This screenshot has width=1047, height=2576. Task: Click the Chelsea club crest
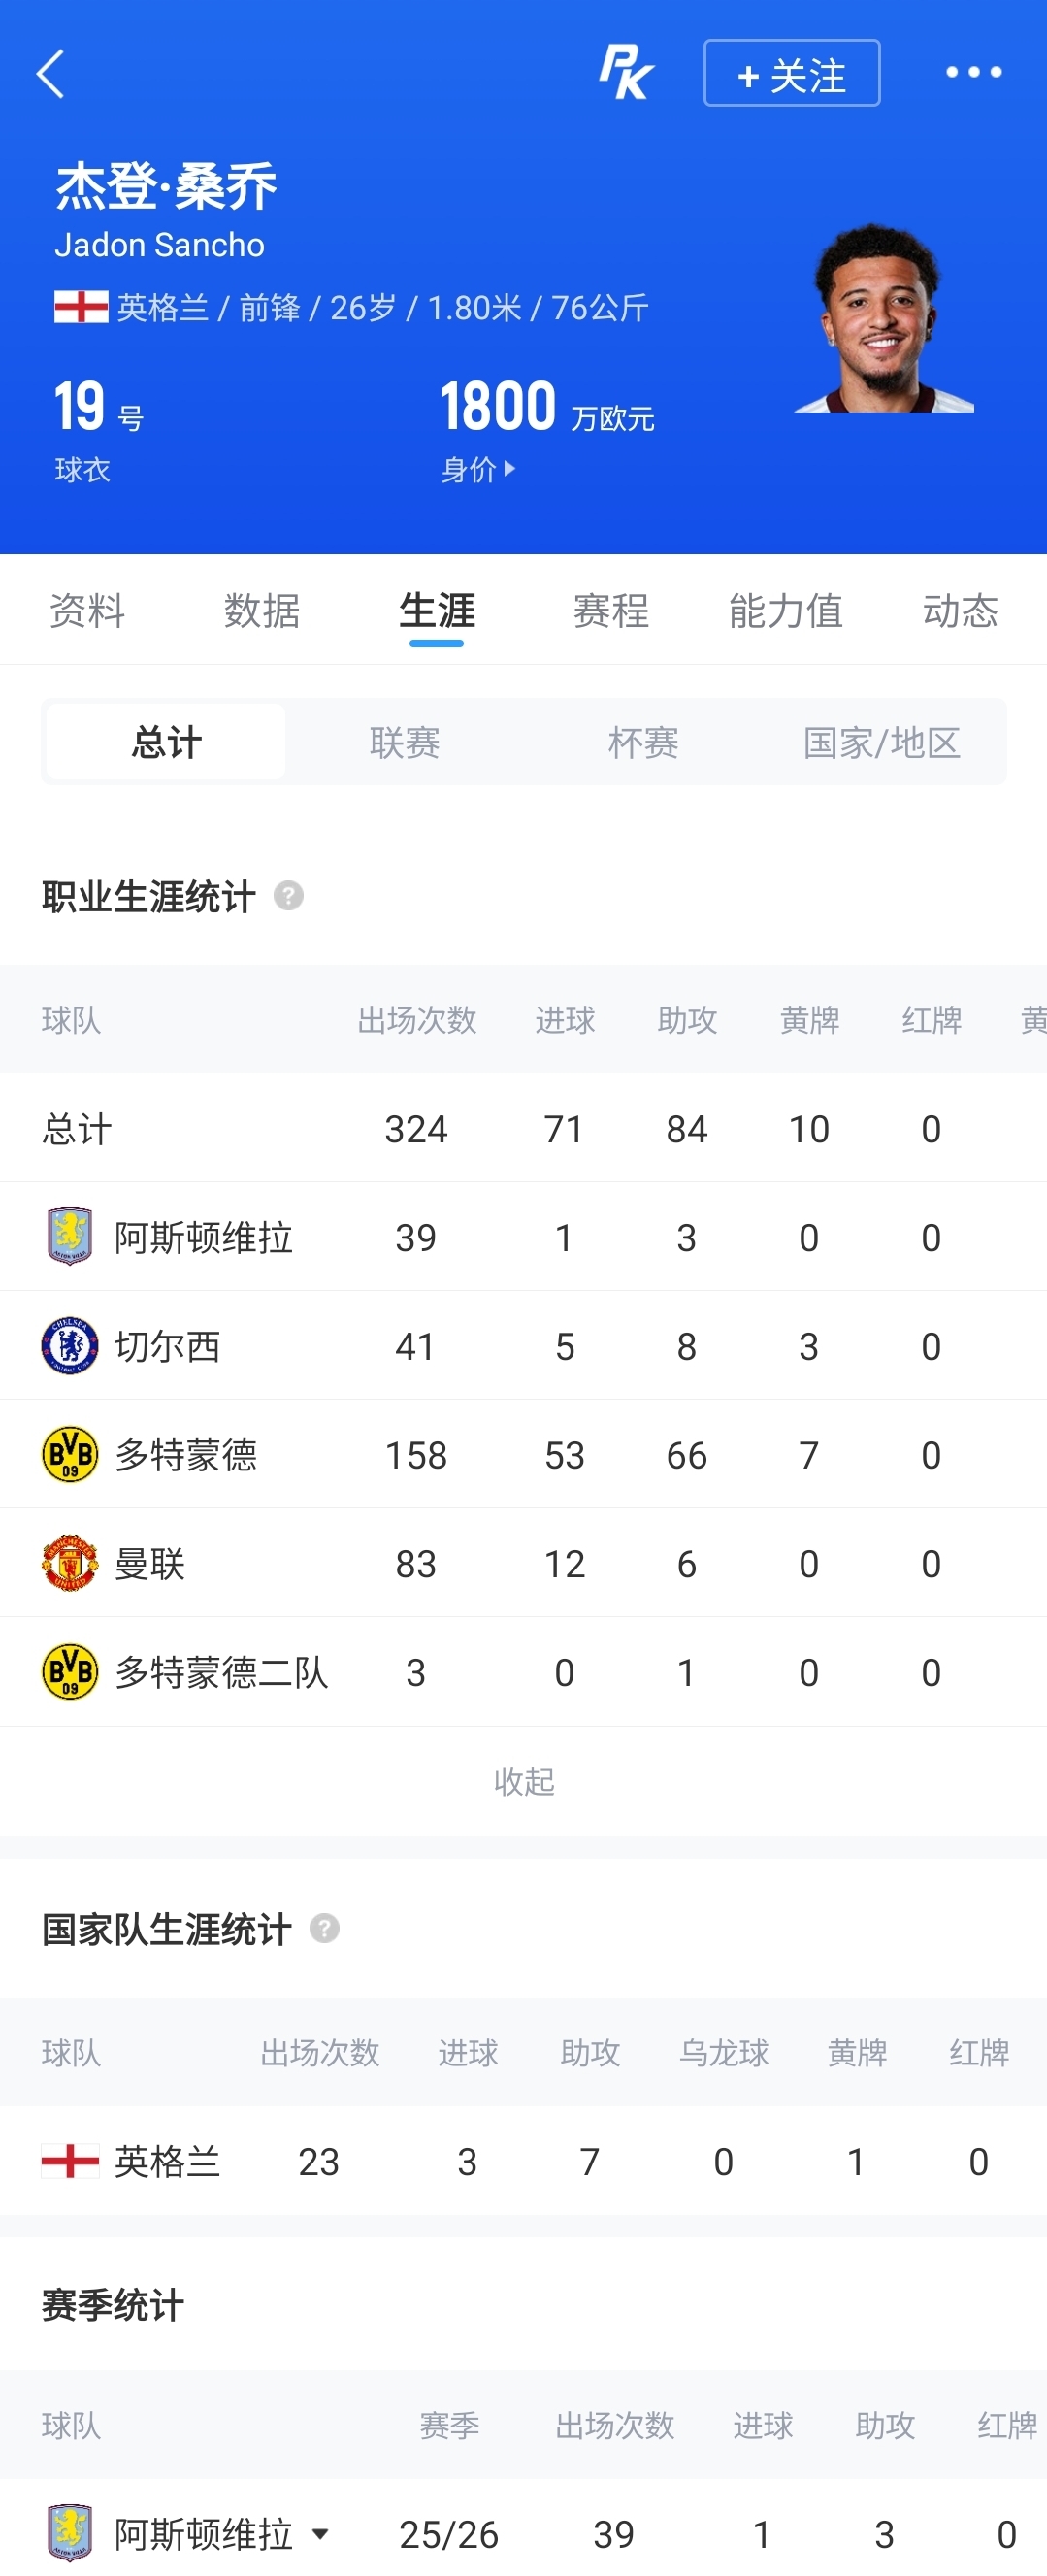[x=70, y=1346]
